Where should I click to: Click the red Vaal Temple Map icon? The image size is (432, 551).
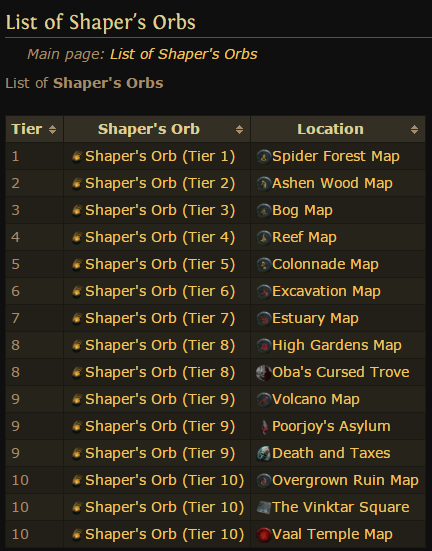click(264, 534)
